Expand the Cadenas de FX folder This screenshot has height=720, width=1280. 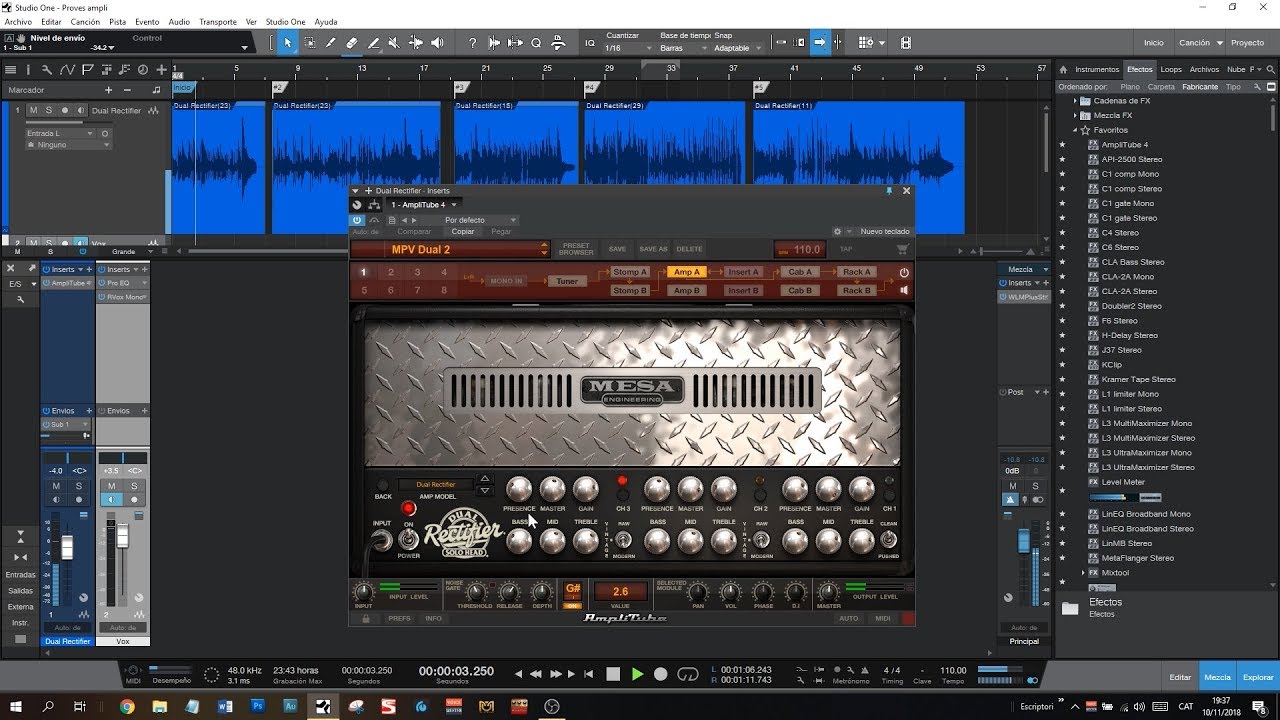click(x=1076, y=101)
